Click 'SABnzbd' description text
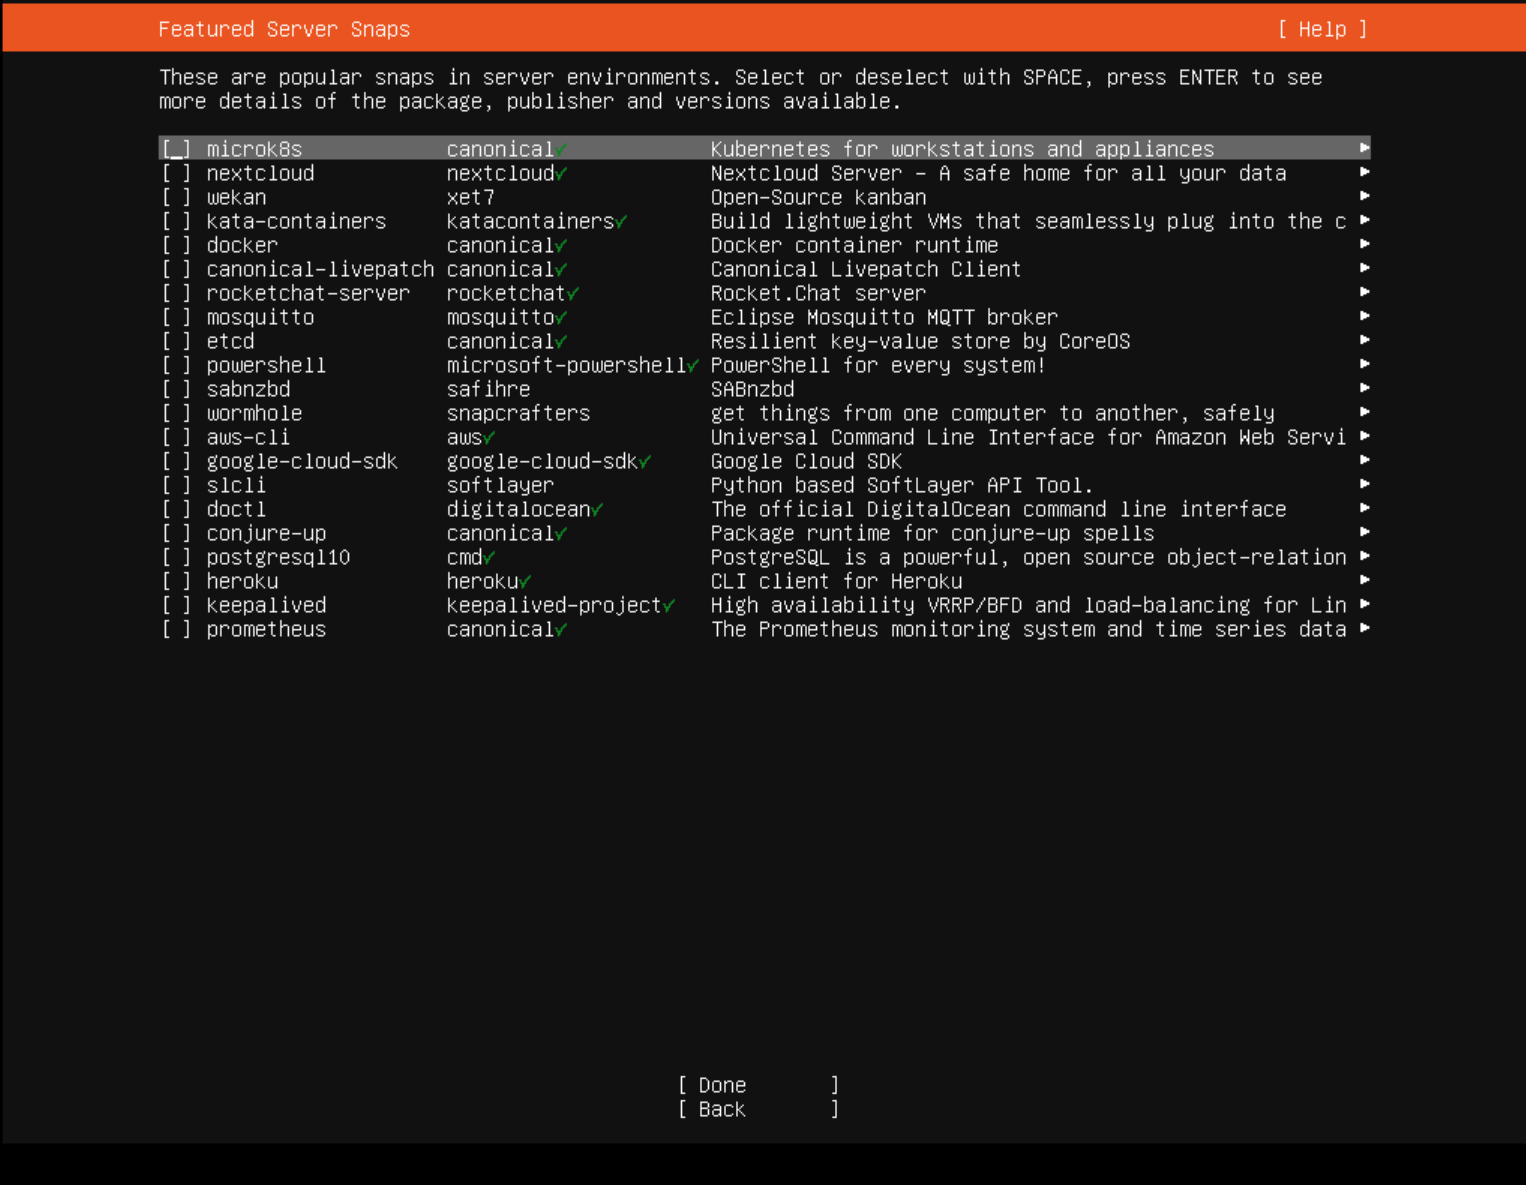 tap(752, 389)
